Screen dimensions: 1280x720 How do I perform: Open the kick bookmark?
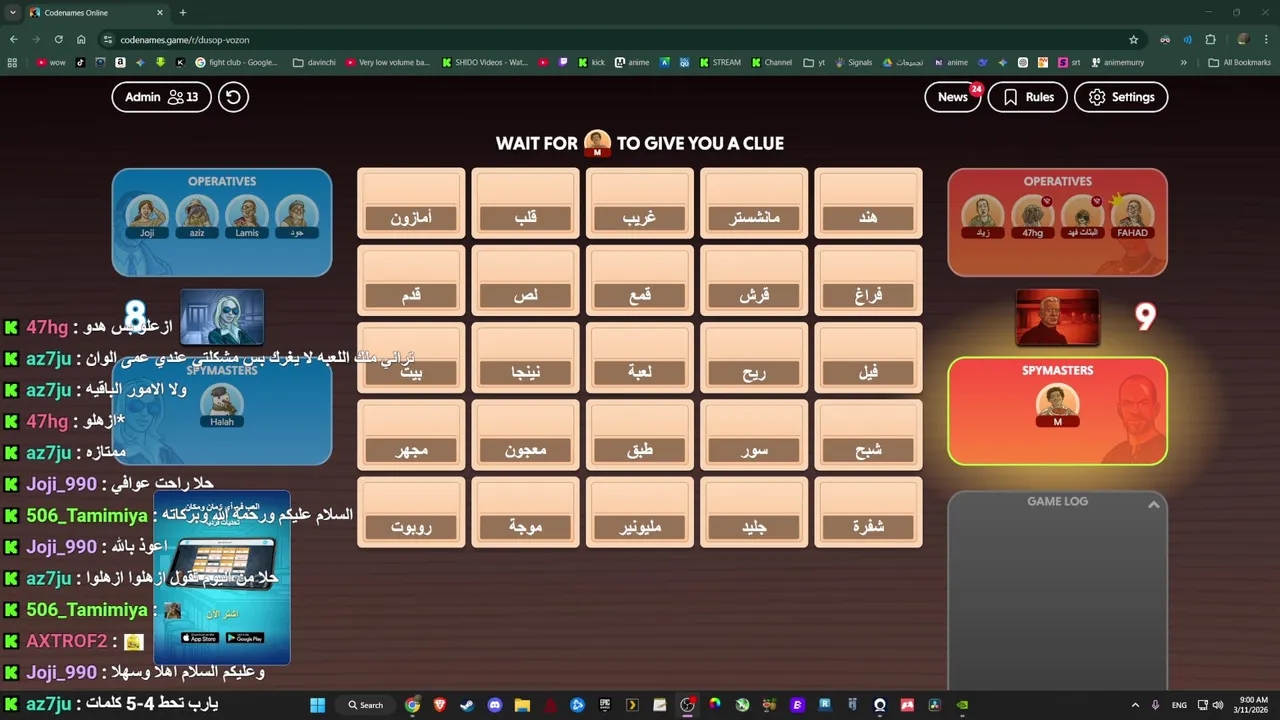[591, 62]
